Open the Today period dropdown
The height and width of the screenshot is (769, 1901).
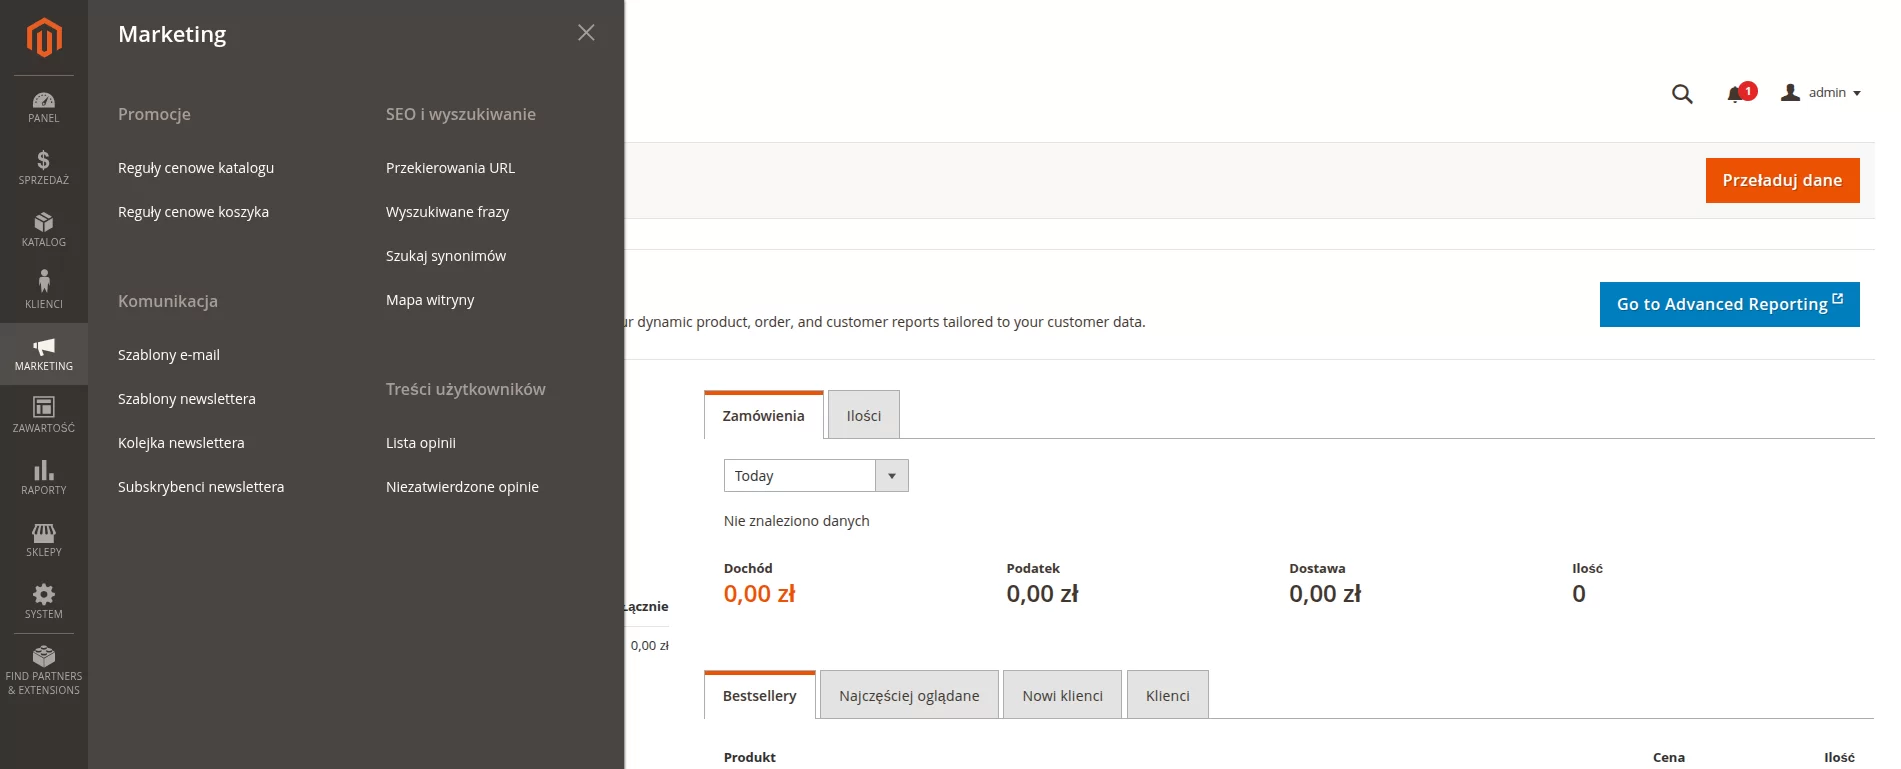(x=815, y=476)
